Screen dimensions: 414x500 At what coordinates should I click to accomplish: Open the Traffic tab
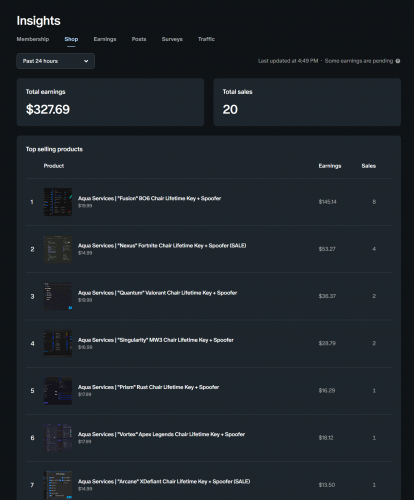click(x=206, y=39)
